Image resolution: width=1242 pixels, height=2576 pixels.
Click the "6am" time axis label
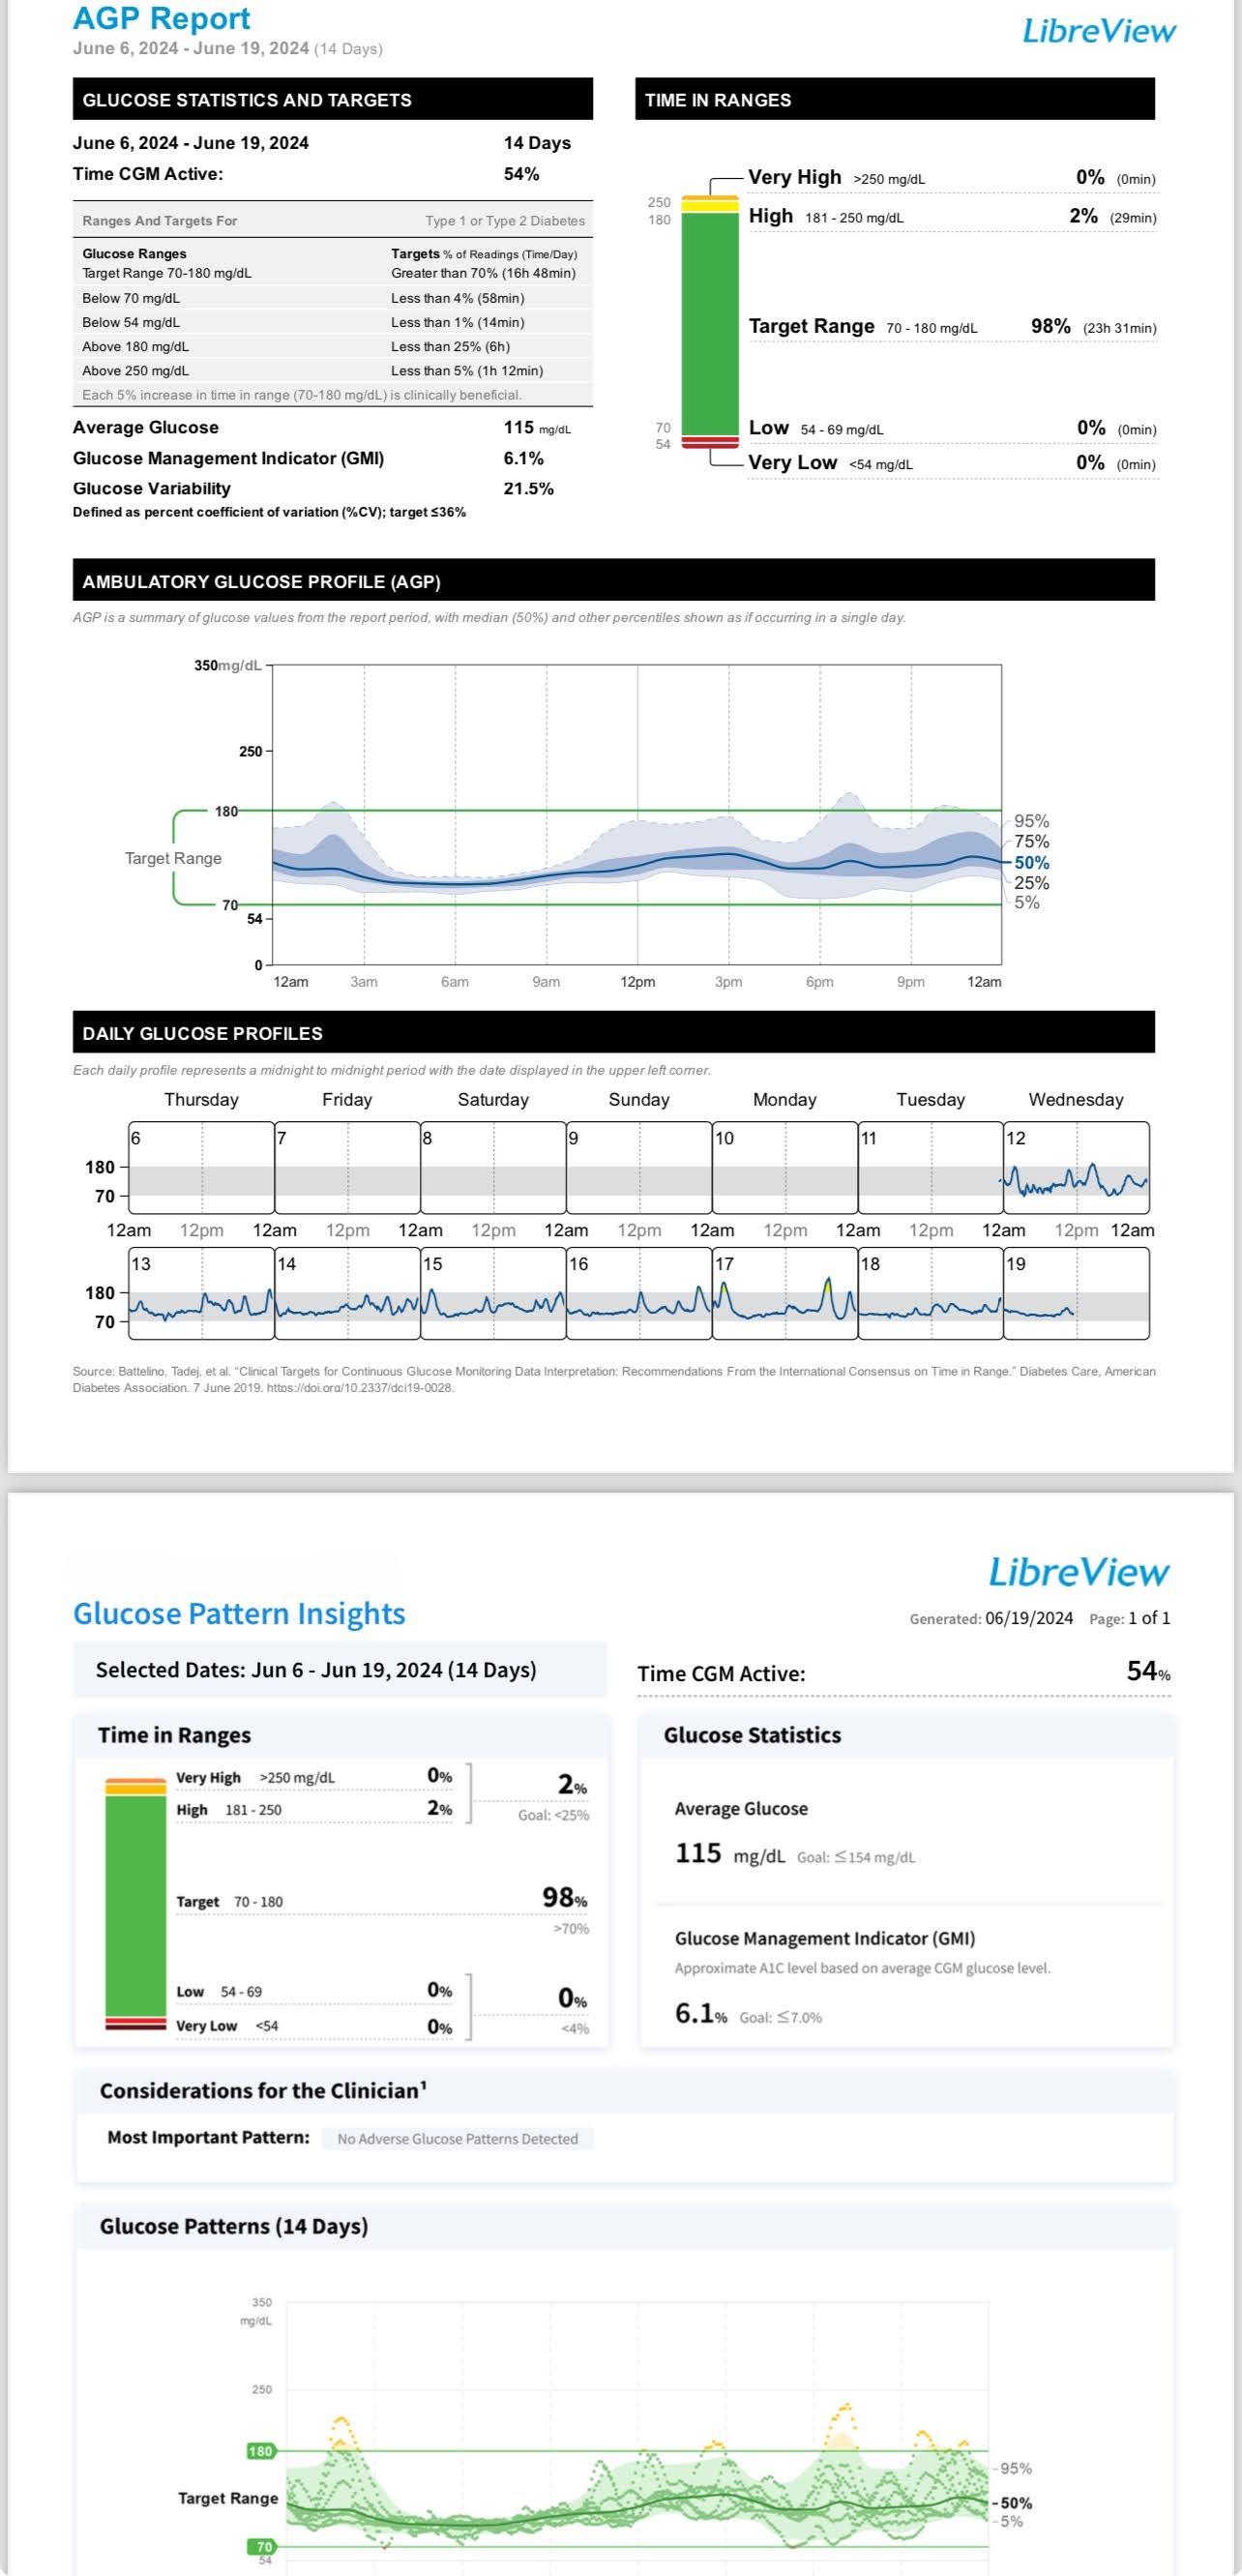click(x=455, y=982)
